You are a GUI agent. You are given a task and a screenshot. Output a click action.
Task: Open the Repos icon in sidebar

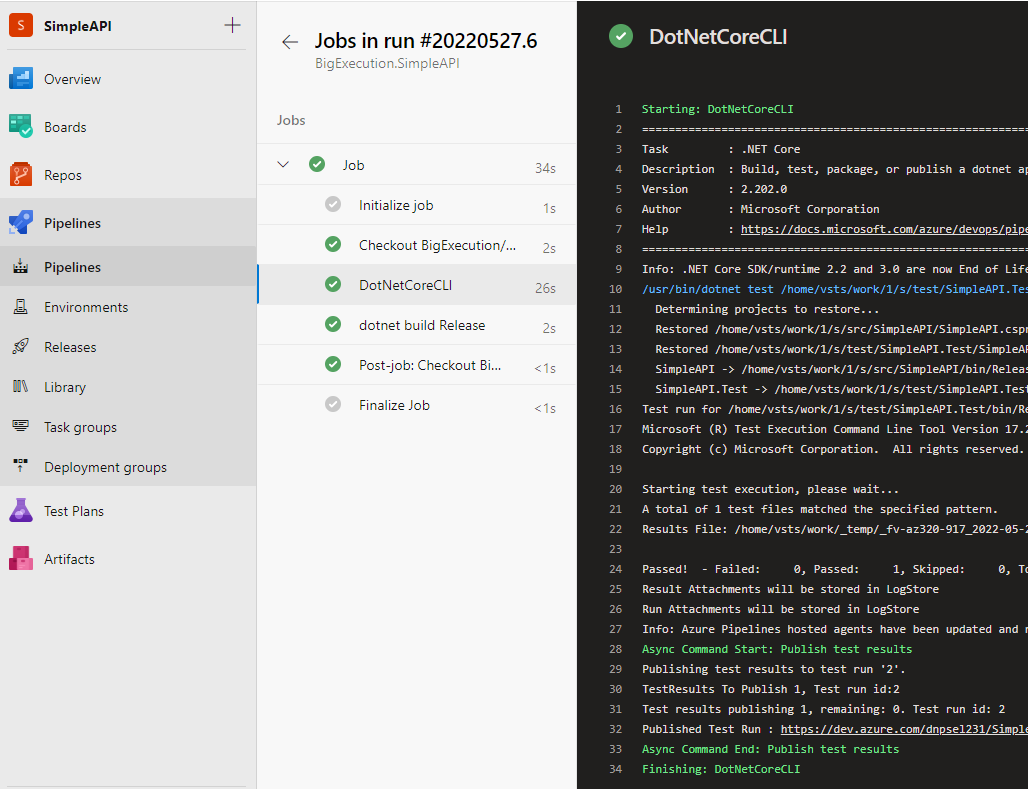21,174
